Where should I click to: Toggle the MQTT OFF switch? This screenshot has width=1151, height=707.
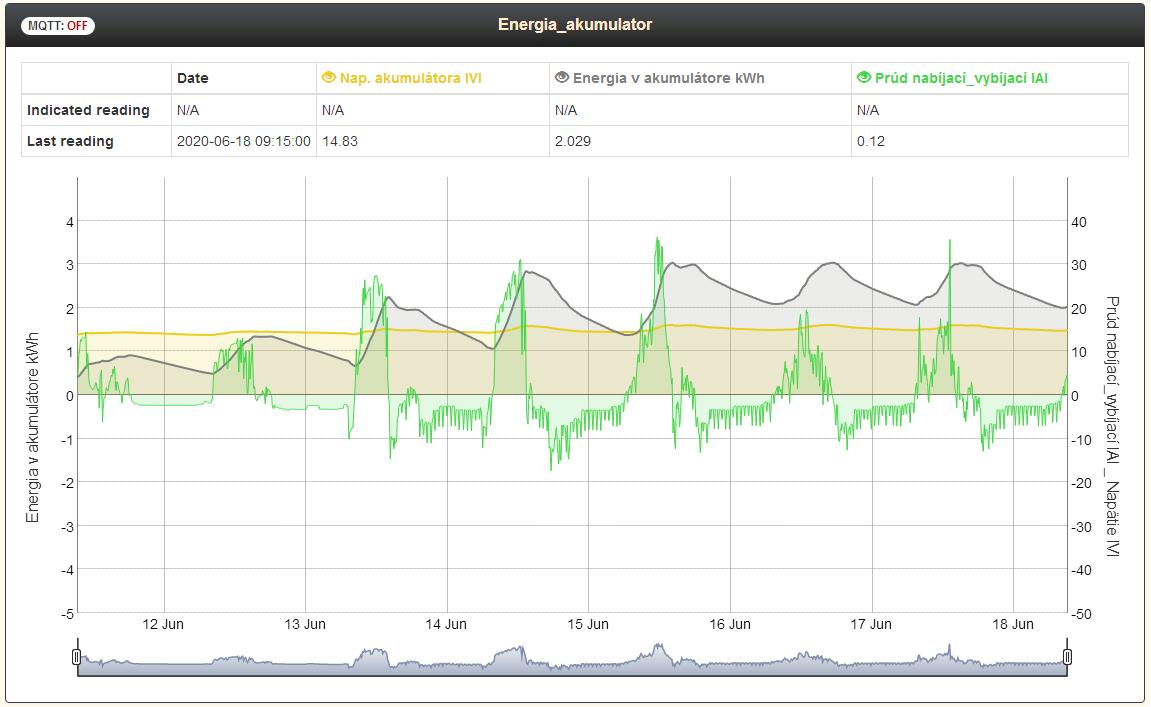tap(58, 26)
